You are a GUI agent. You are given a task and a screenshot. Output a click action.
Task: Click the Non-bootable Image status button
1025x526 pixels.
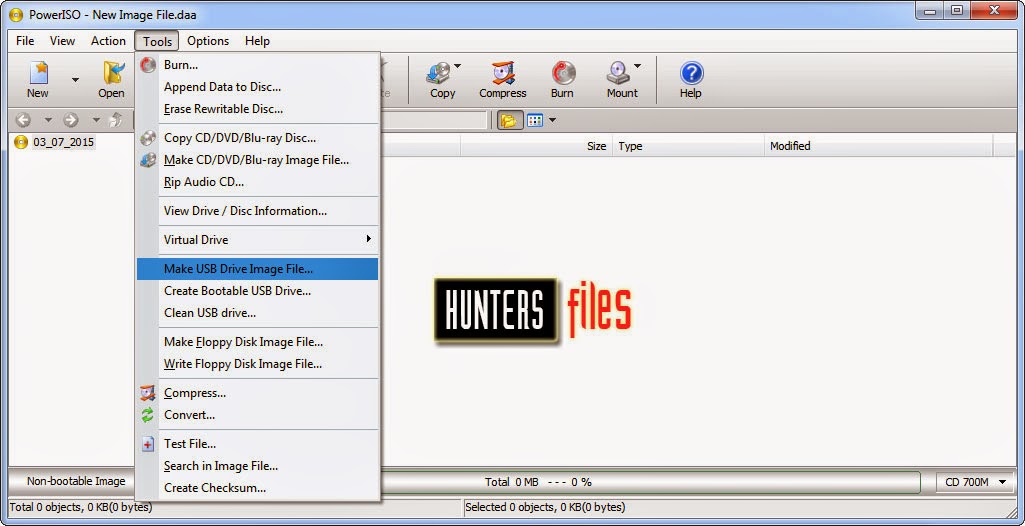(76, 482)
